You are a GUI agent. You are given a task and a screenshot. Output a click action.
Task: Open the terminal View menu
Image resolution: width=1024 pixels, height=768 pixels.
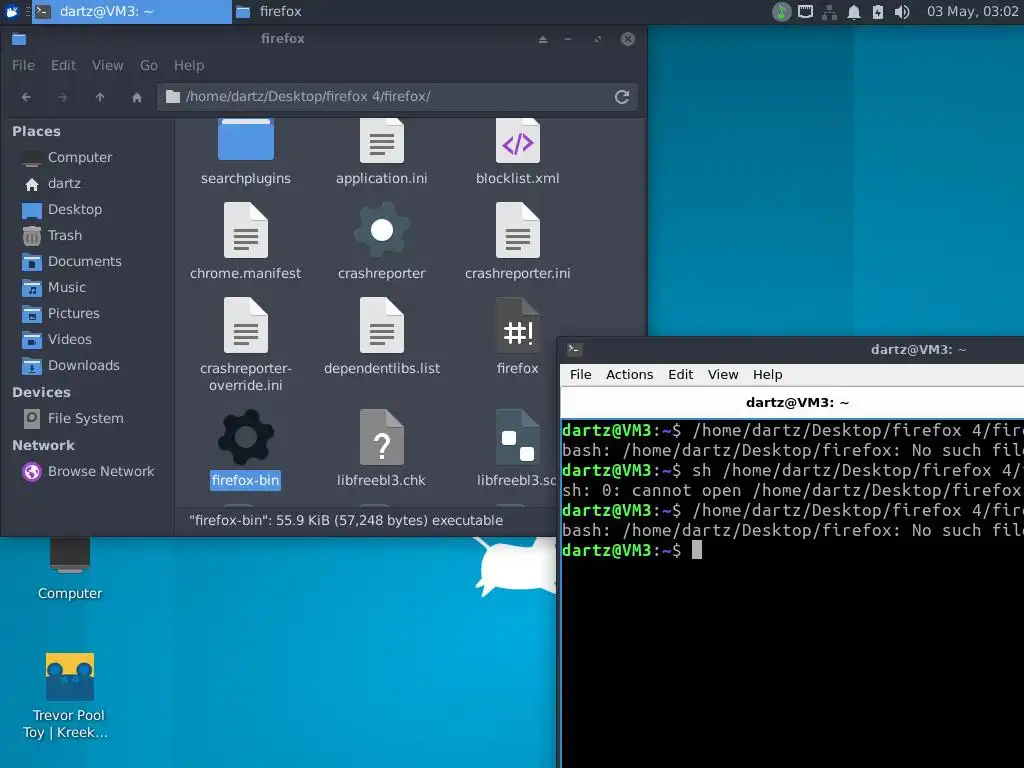coord(723,375)
